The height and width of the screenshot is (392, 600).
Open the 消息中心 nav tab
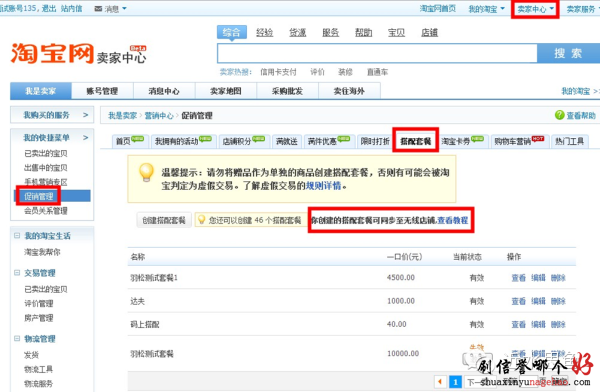click(164, 91)
